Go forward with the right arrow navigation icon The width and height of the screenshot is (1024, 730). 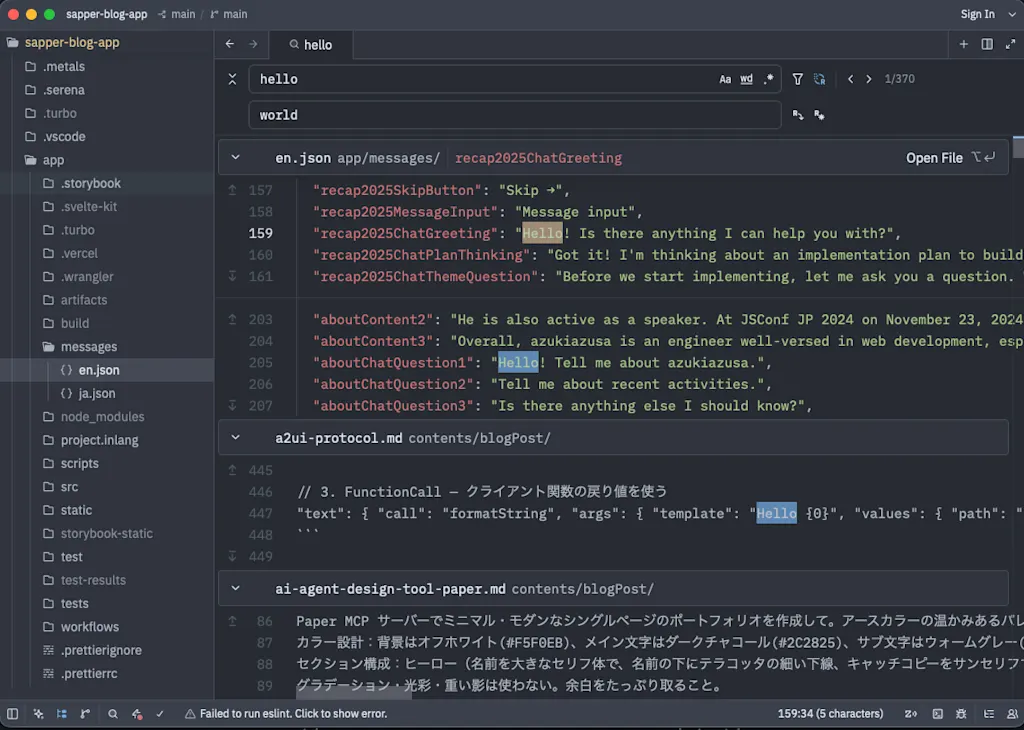point(253,44)
